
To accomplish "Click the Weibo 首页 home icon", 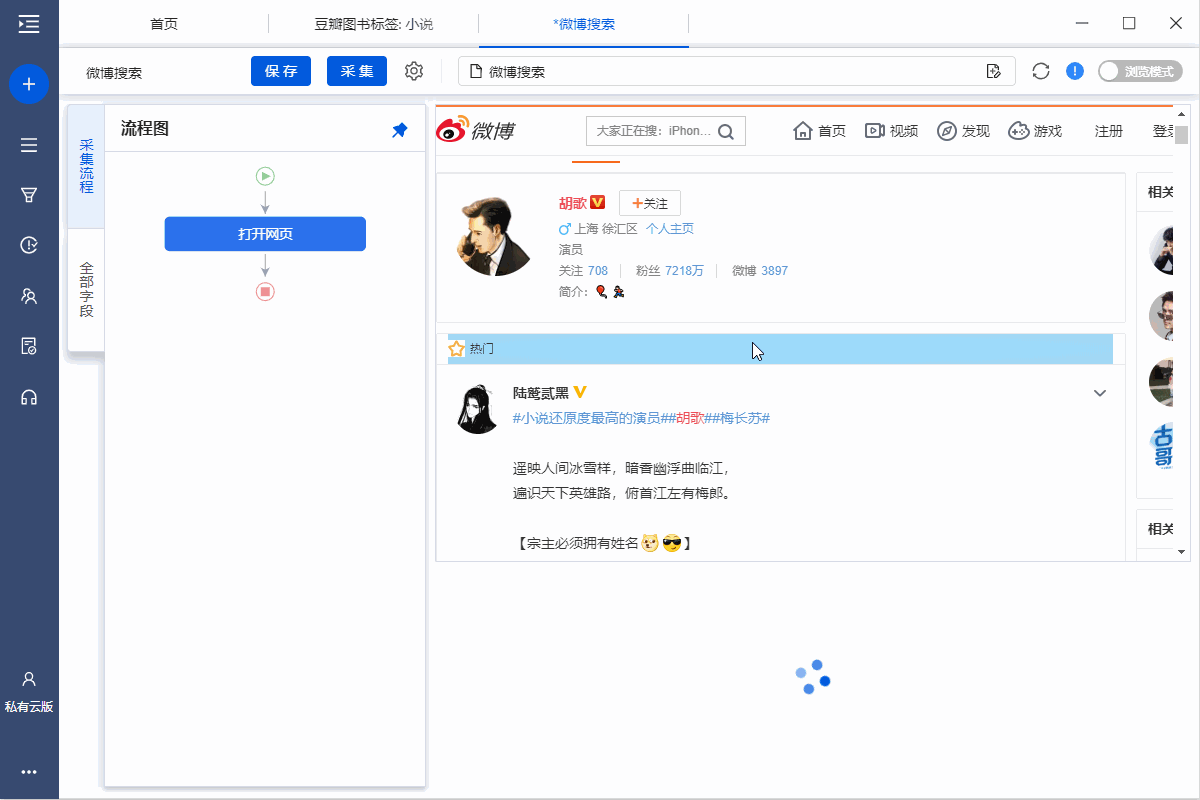I will [x=802, y=131].
